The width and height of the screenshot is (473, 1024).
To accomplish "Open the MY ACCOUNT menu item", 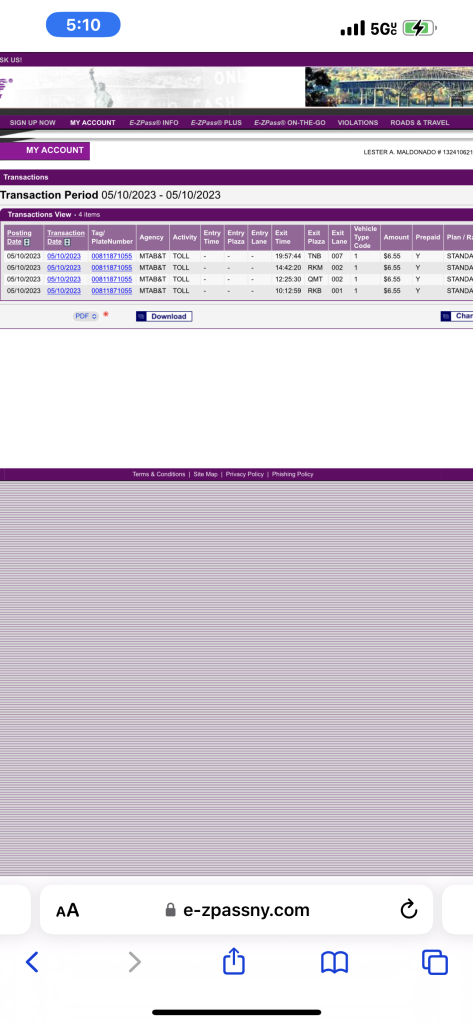I will point(93,123).
